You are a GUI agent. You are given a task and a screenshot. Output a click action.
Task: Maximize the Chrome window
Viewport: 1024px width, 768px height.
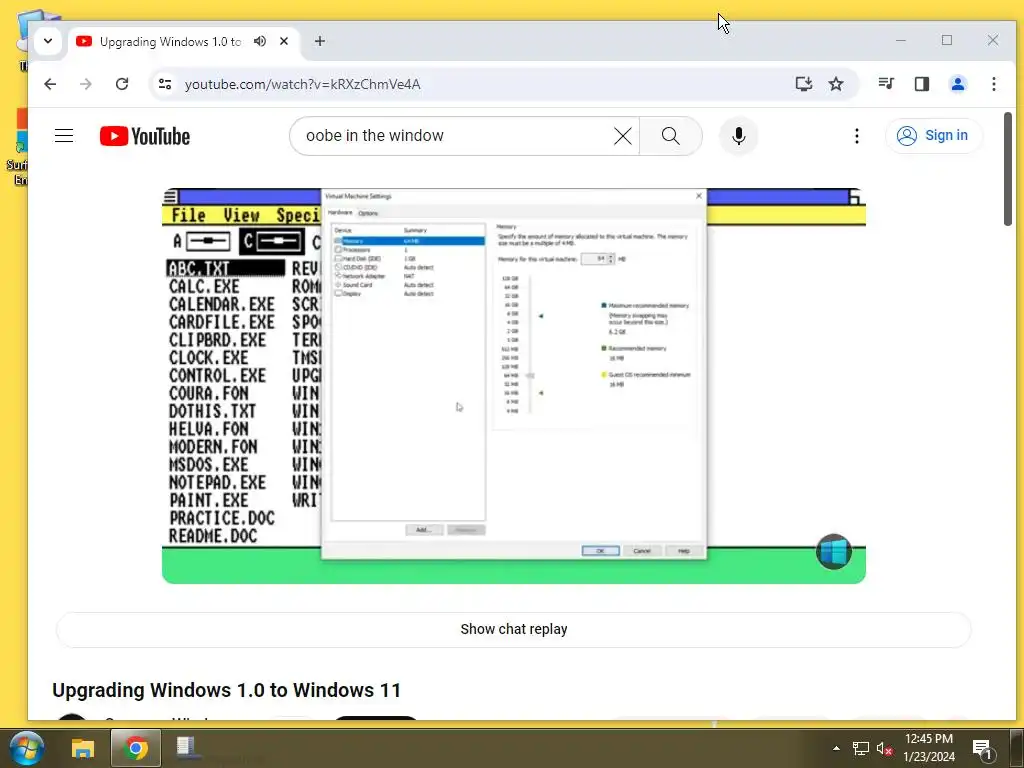947,40
